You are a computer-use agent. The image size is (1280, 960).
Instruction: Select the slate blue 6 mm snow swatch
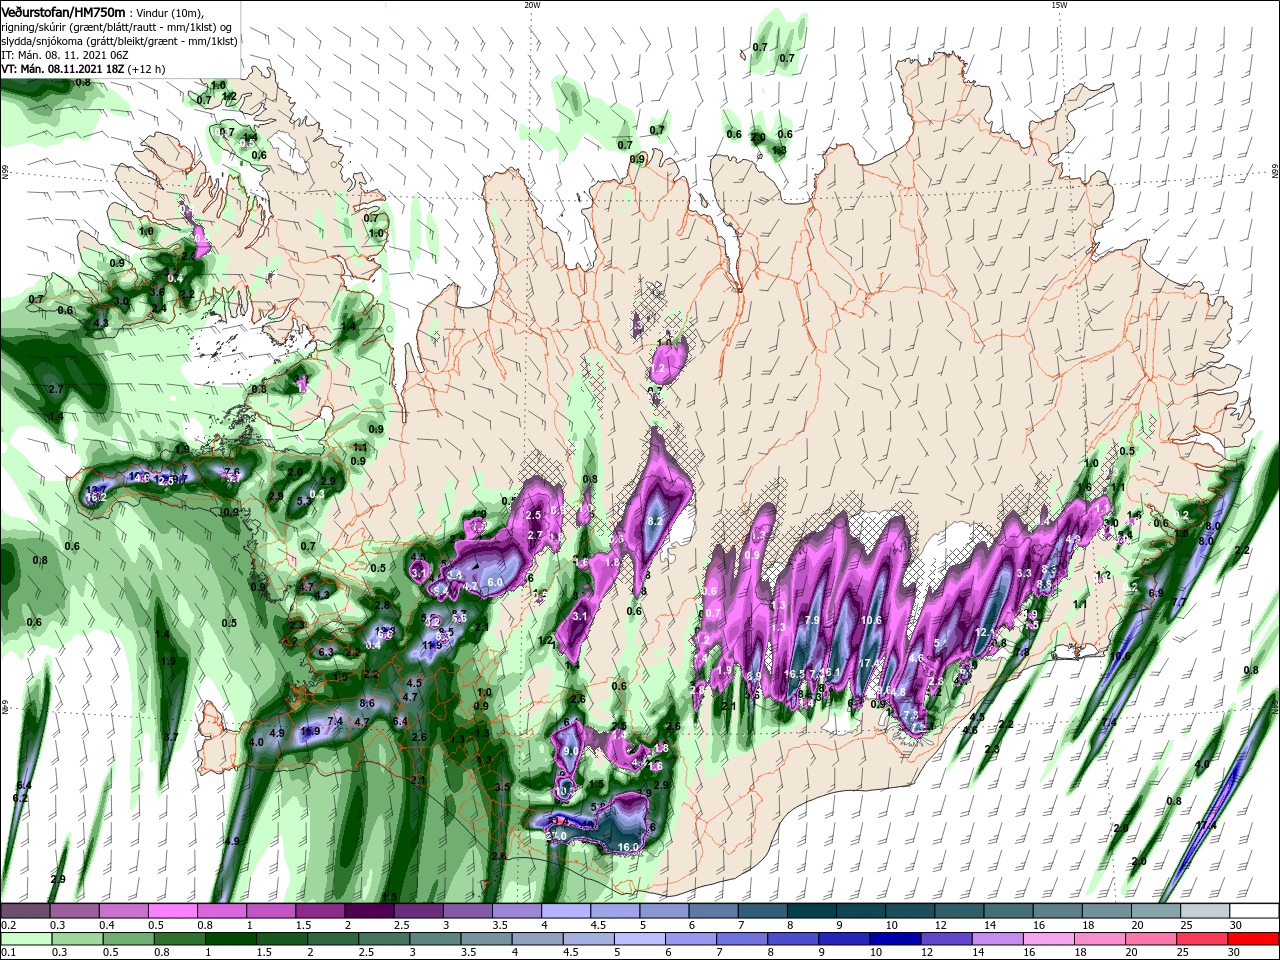(x=713, y=911)
